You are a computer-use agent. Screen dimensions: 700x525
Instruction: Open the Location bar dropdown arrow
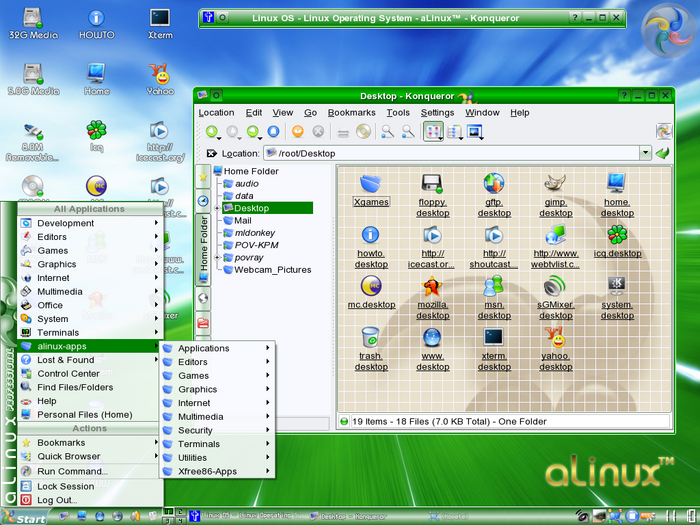coord(645,153)
